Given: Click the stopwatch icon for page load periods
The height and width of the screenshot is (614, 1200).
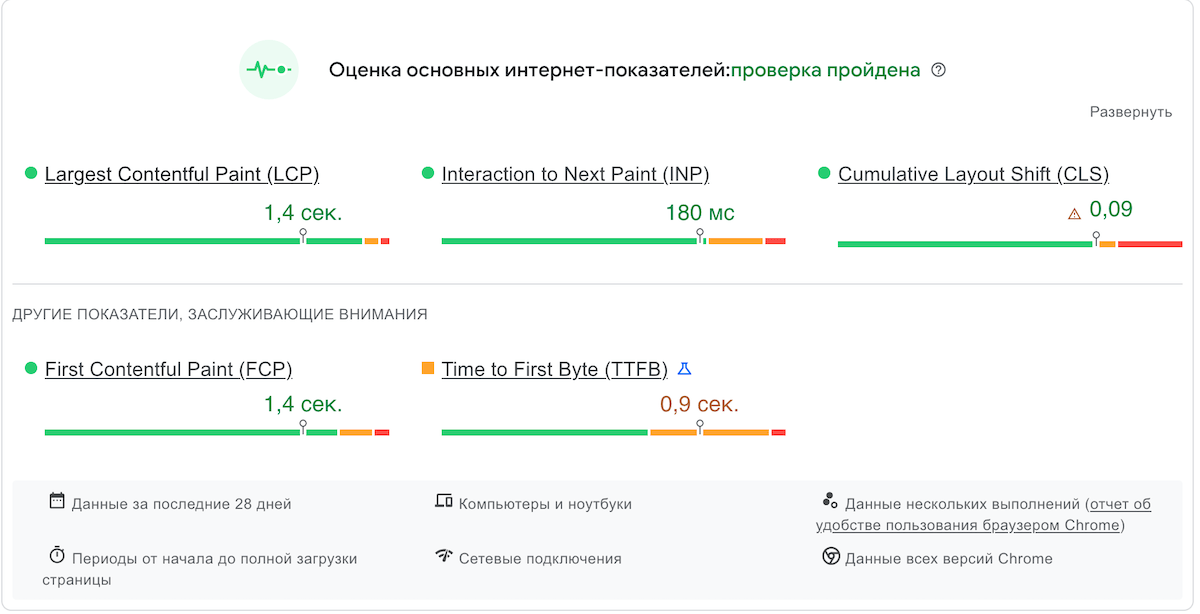Looking at the screenshot, I should [57, 555].
